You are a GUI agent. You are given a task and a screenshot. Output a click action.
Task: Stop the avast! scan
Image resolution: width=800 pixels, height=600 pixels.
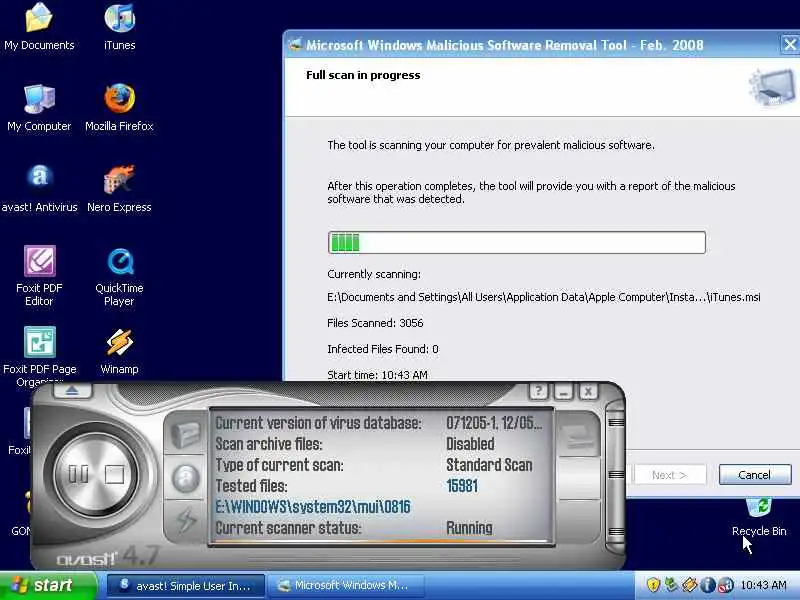pyautogui.click(x=114, y=474)
